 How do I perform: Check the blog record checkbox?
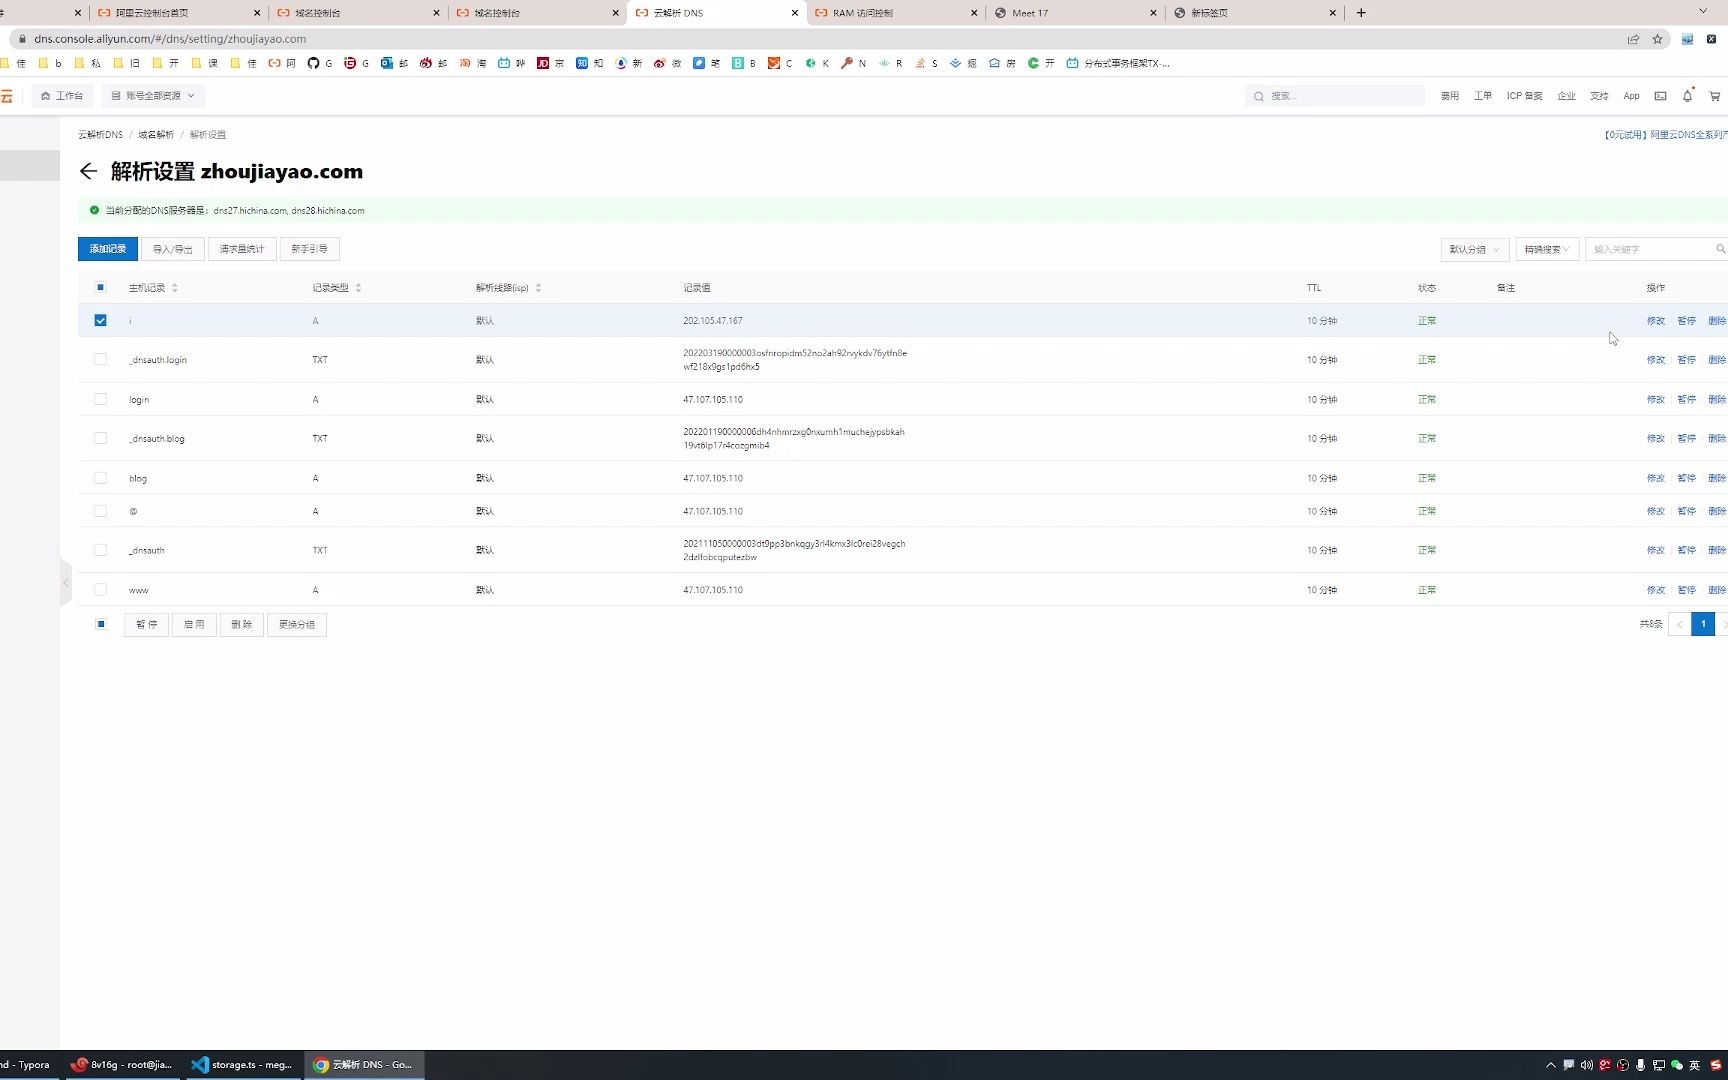(100, 478)
